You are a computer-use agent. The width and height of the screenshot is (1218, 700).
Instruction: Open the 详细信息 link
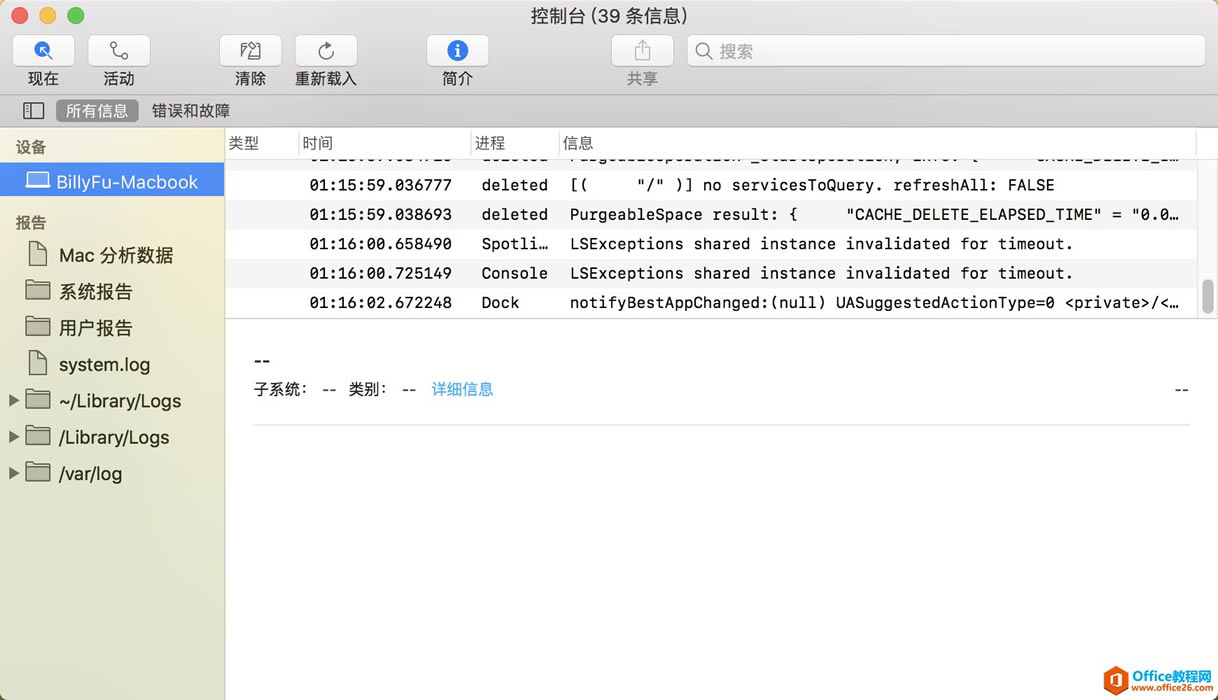click(462, 389)
